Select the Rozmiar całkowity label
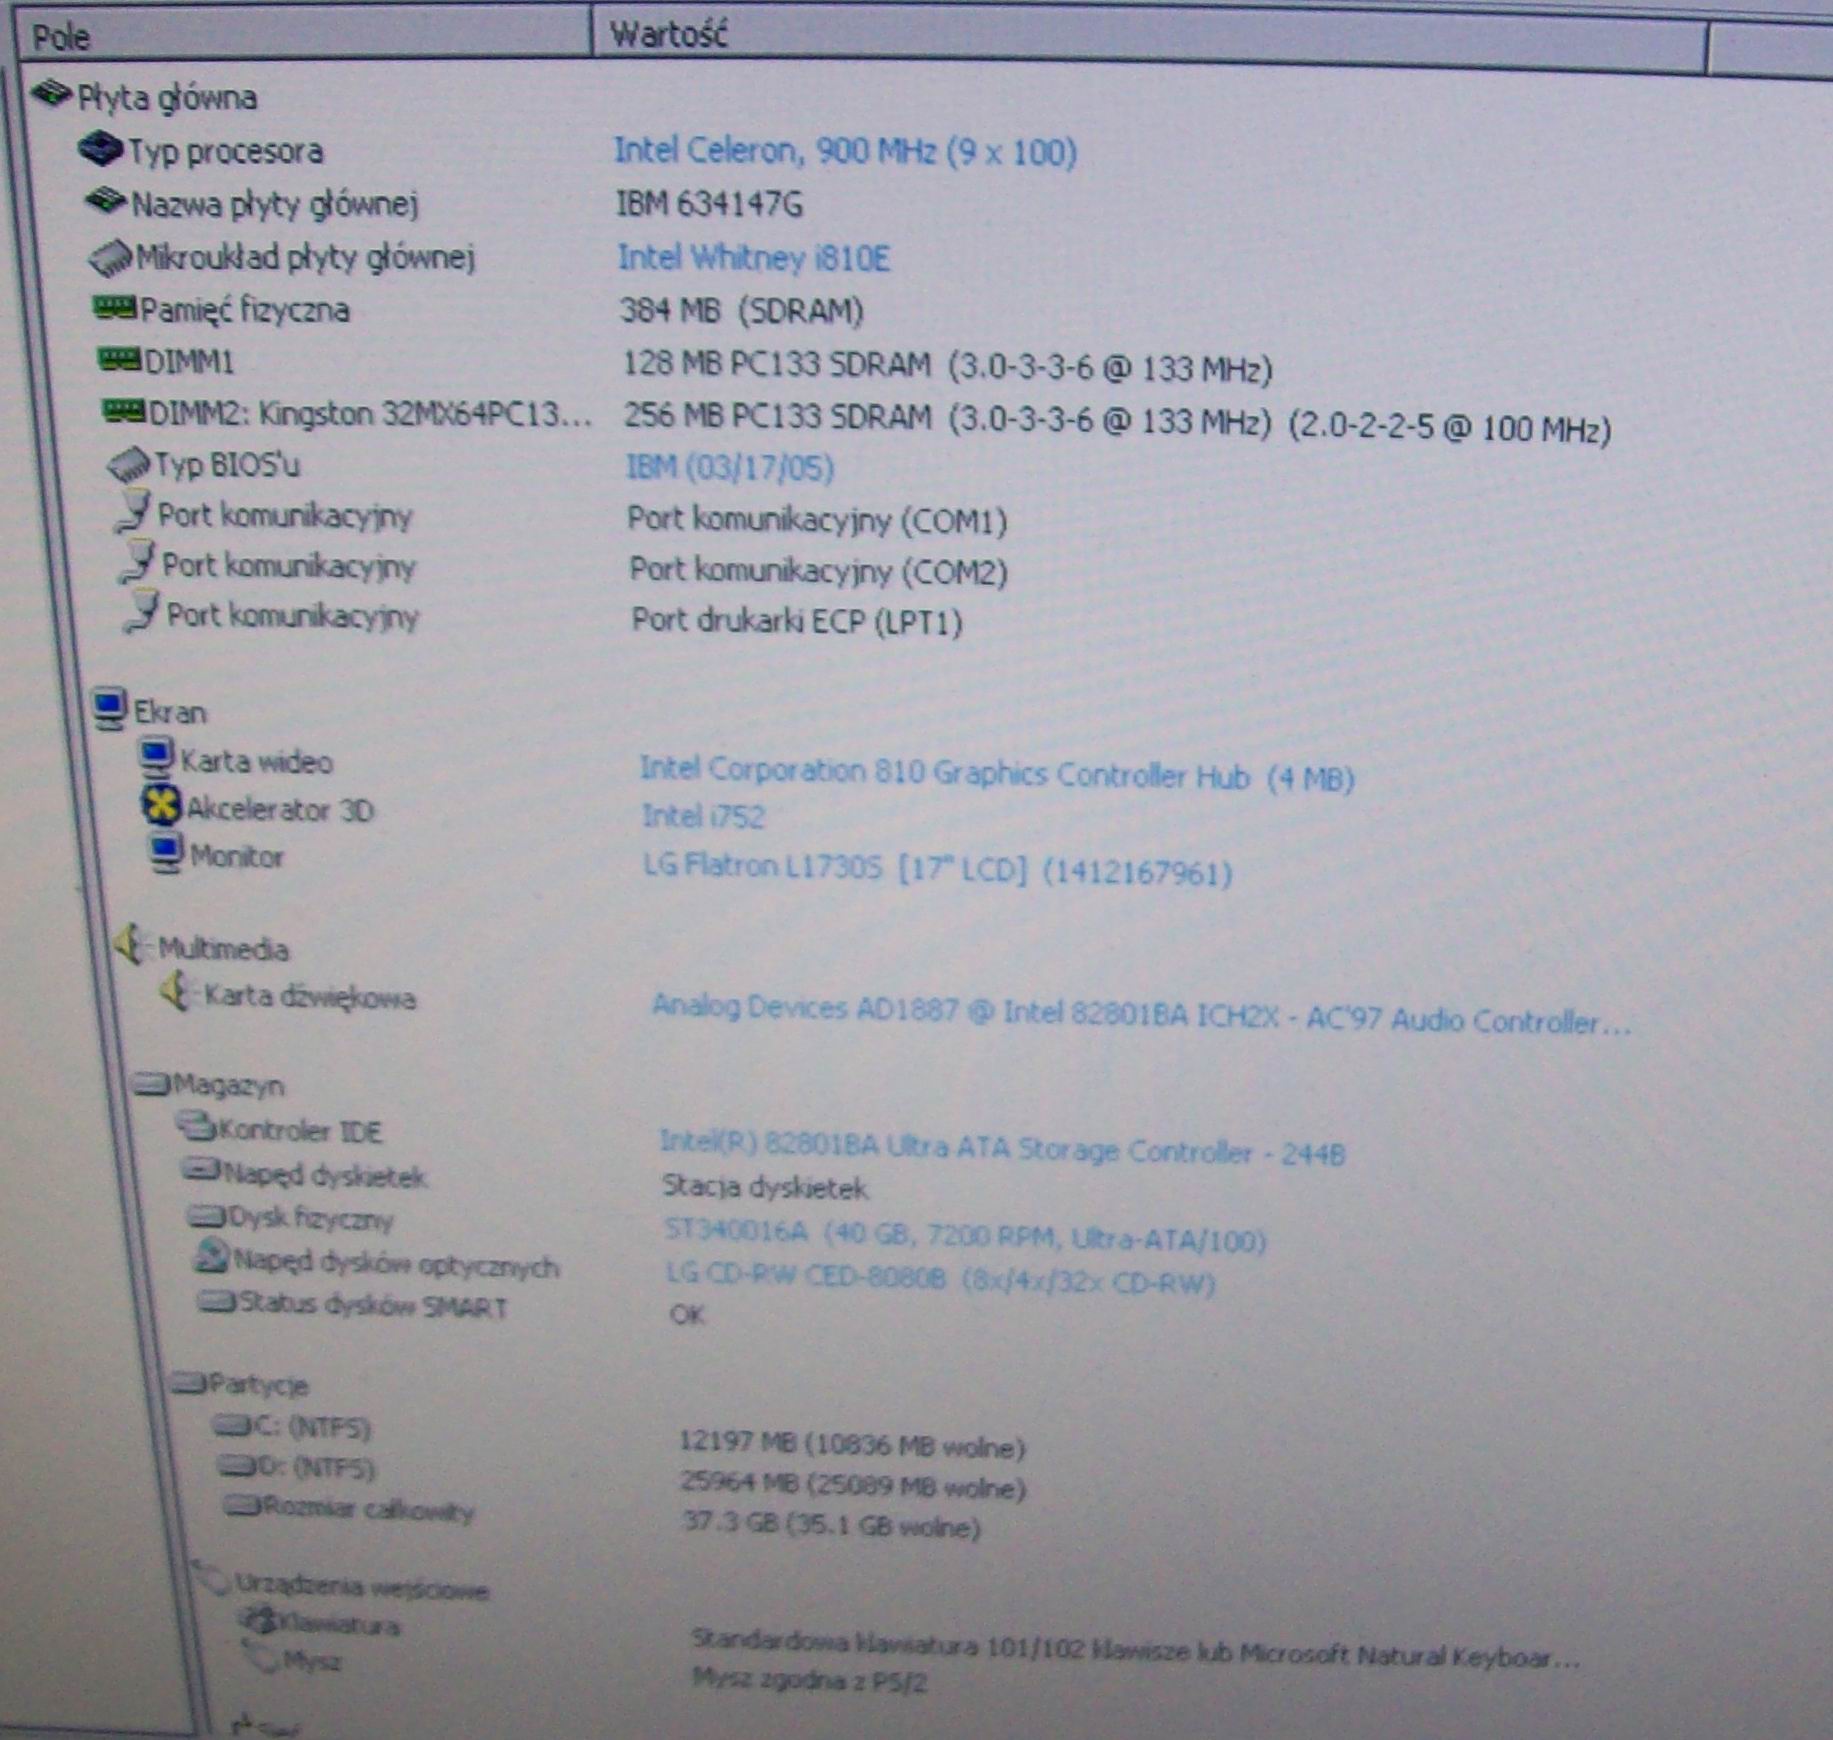The image size is (1833, 1740). click(367, 1508)
